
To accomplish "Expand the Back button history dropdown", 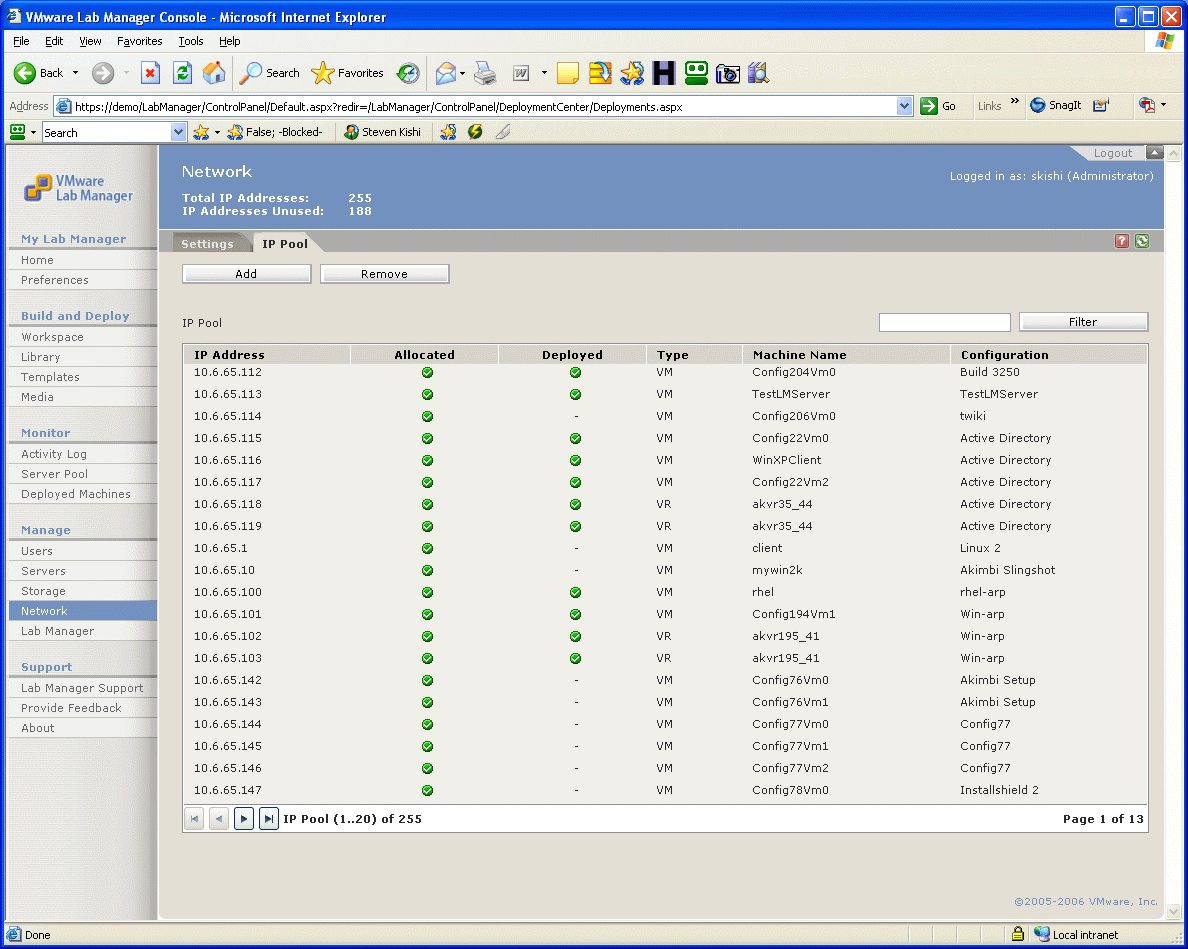I will tap(75, 73).
